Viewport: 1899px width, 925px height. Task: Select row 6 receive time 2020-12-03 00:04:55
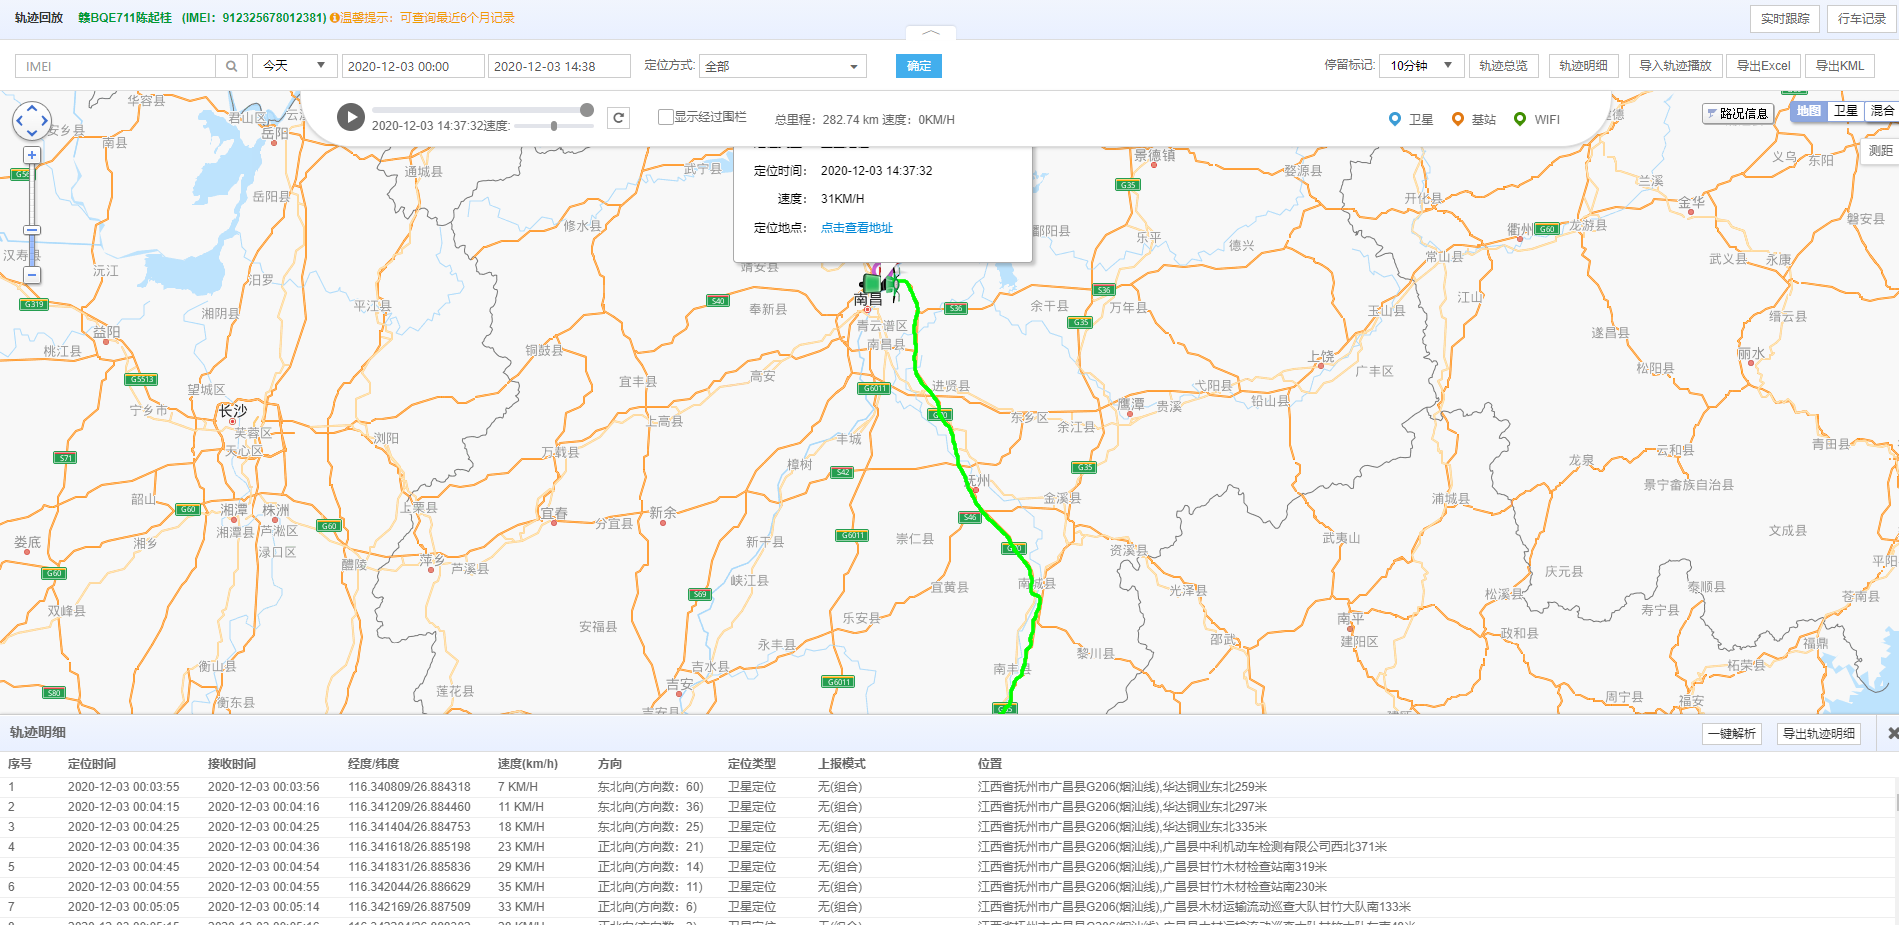264,887
